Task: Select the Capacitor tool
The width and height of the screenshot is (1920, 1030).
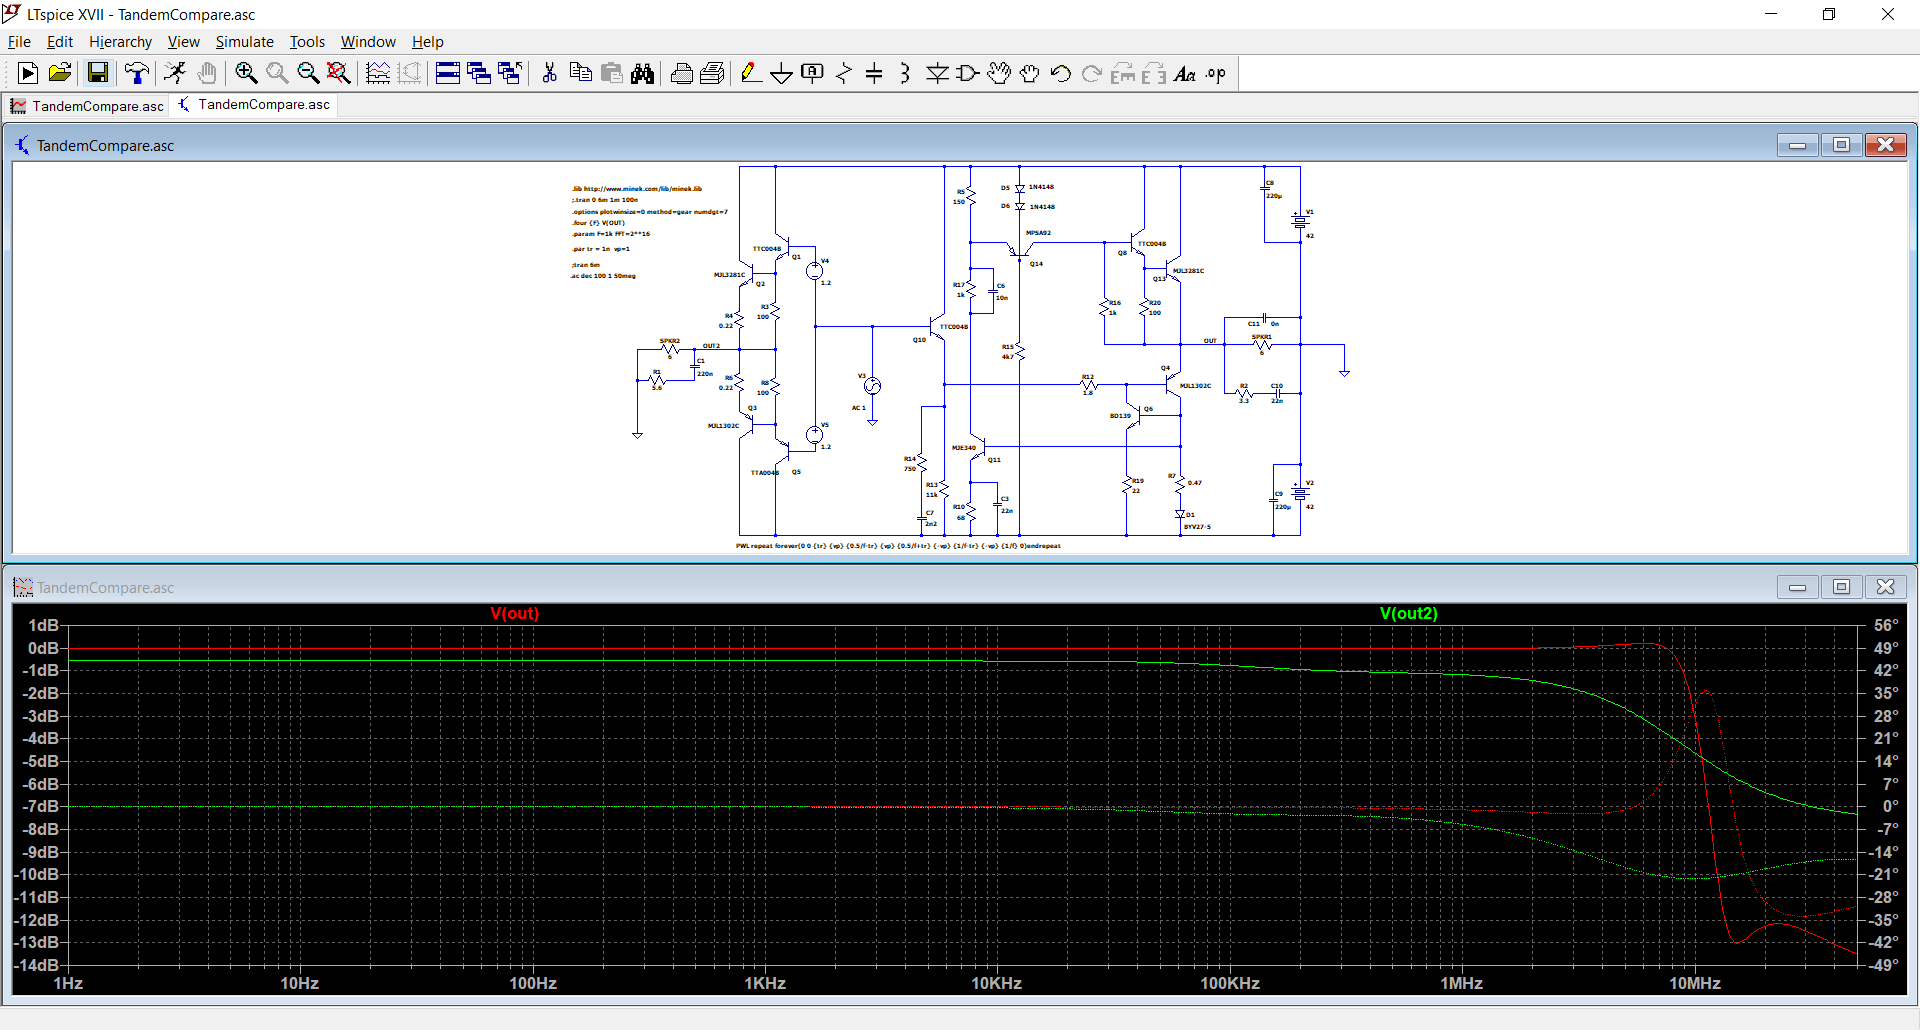Action: (874, 73)
